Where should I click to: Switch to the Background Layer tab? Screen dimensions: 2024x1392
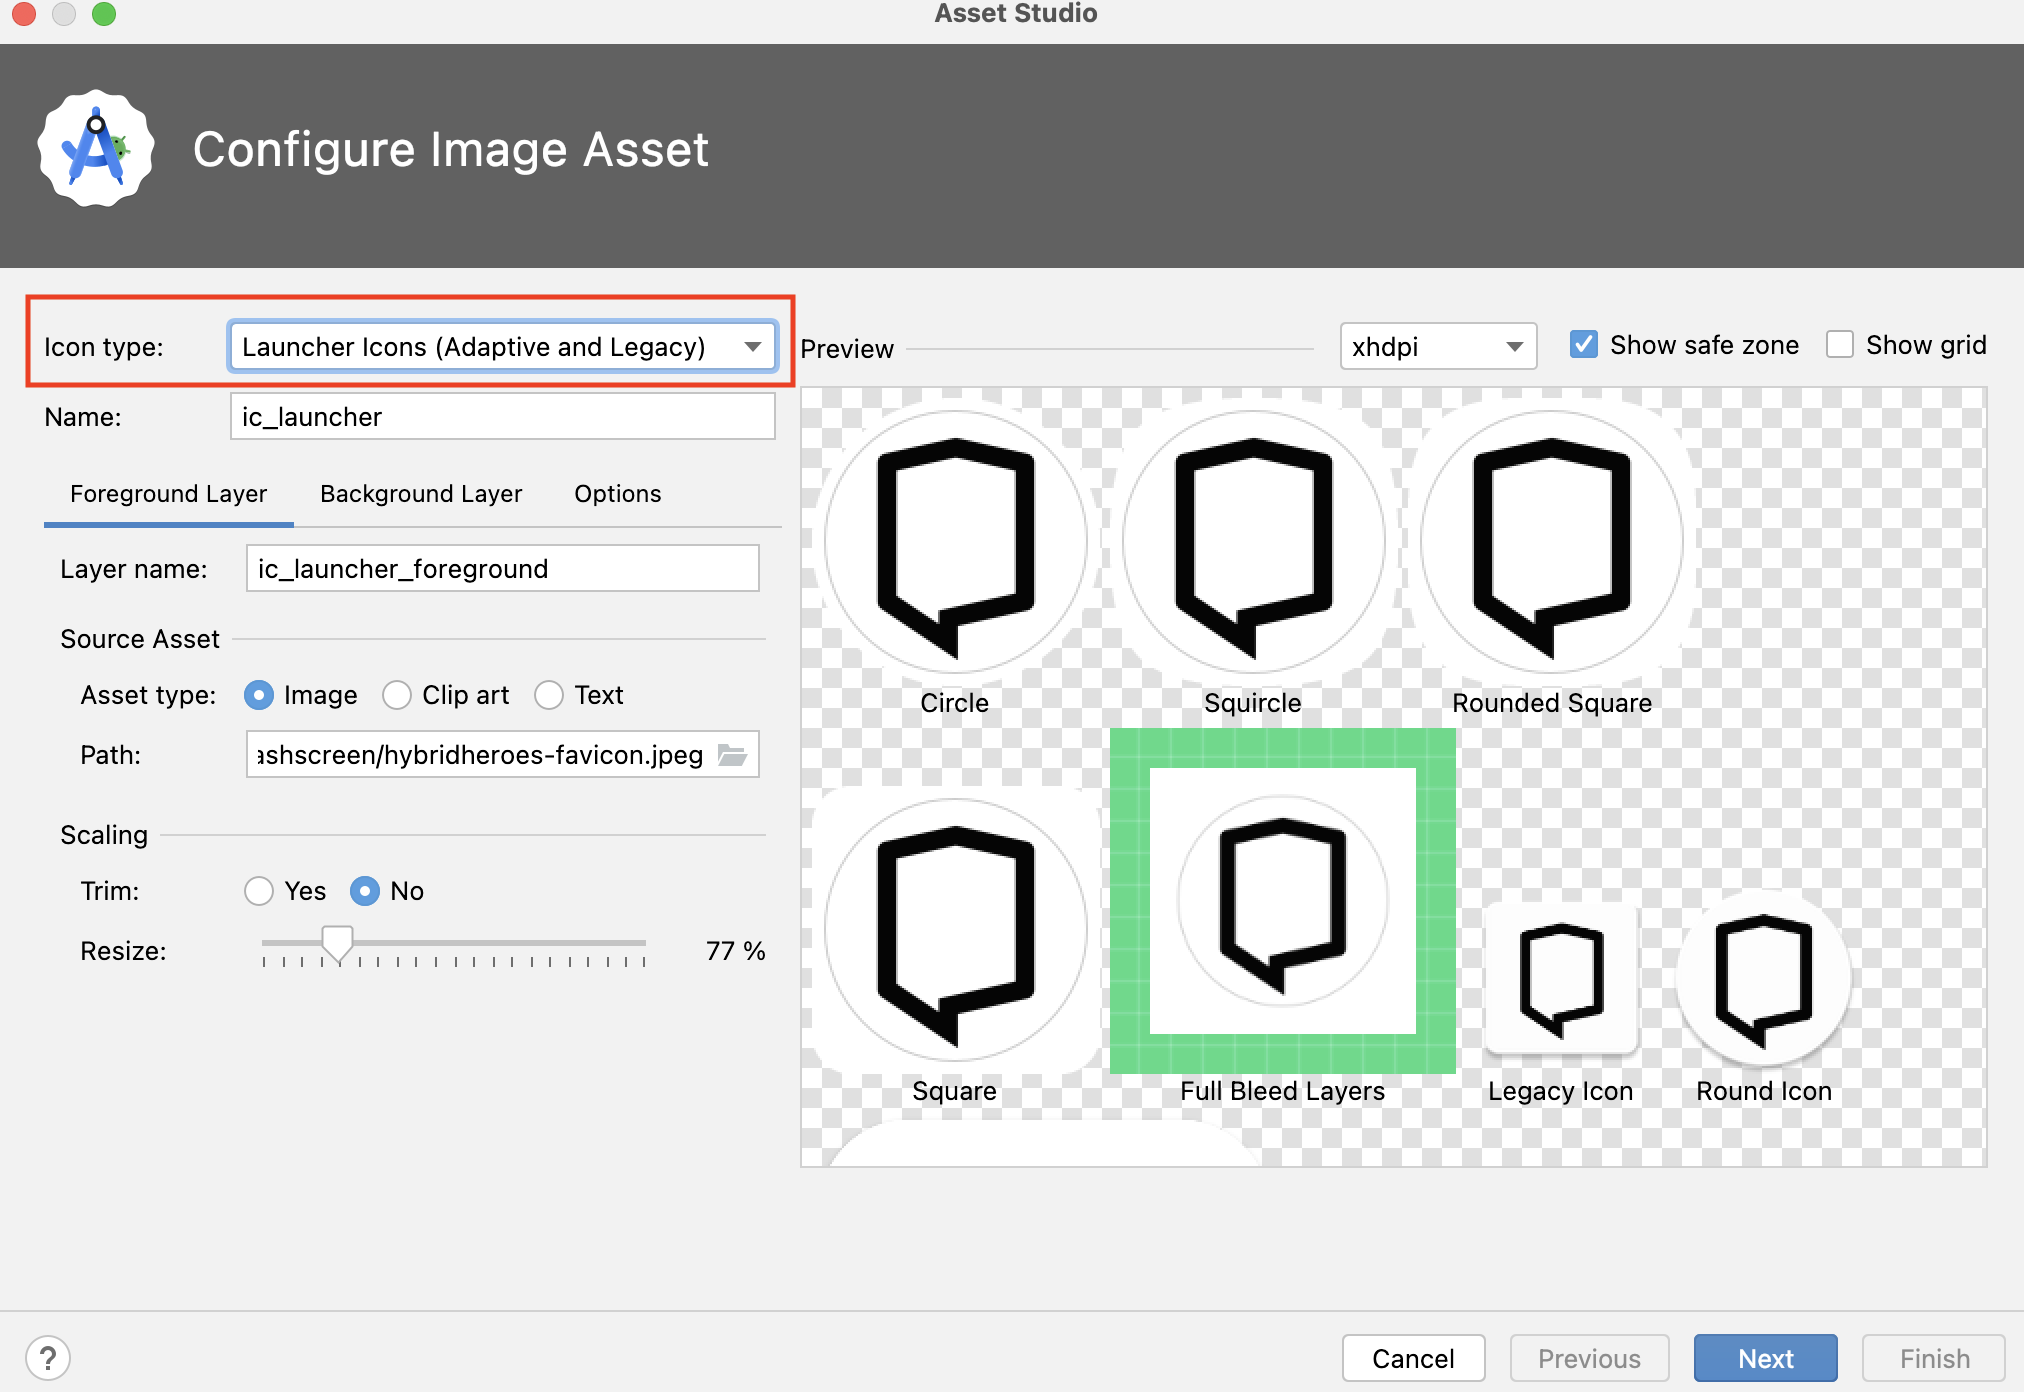(421, 494)
